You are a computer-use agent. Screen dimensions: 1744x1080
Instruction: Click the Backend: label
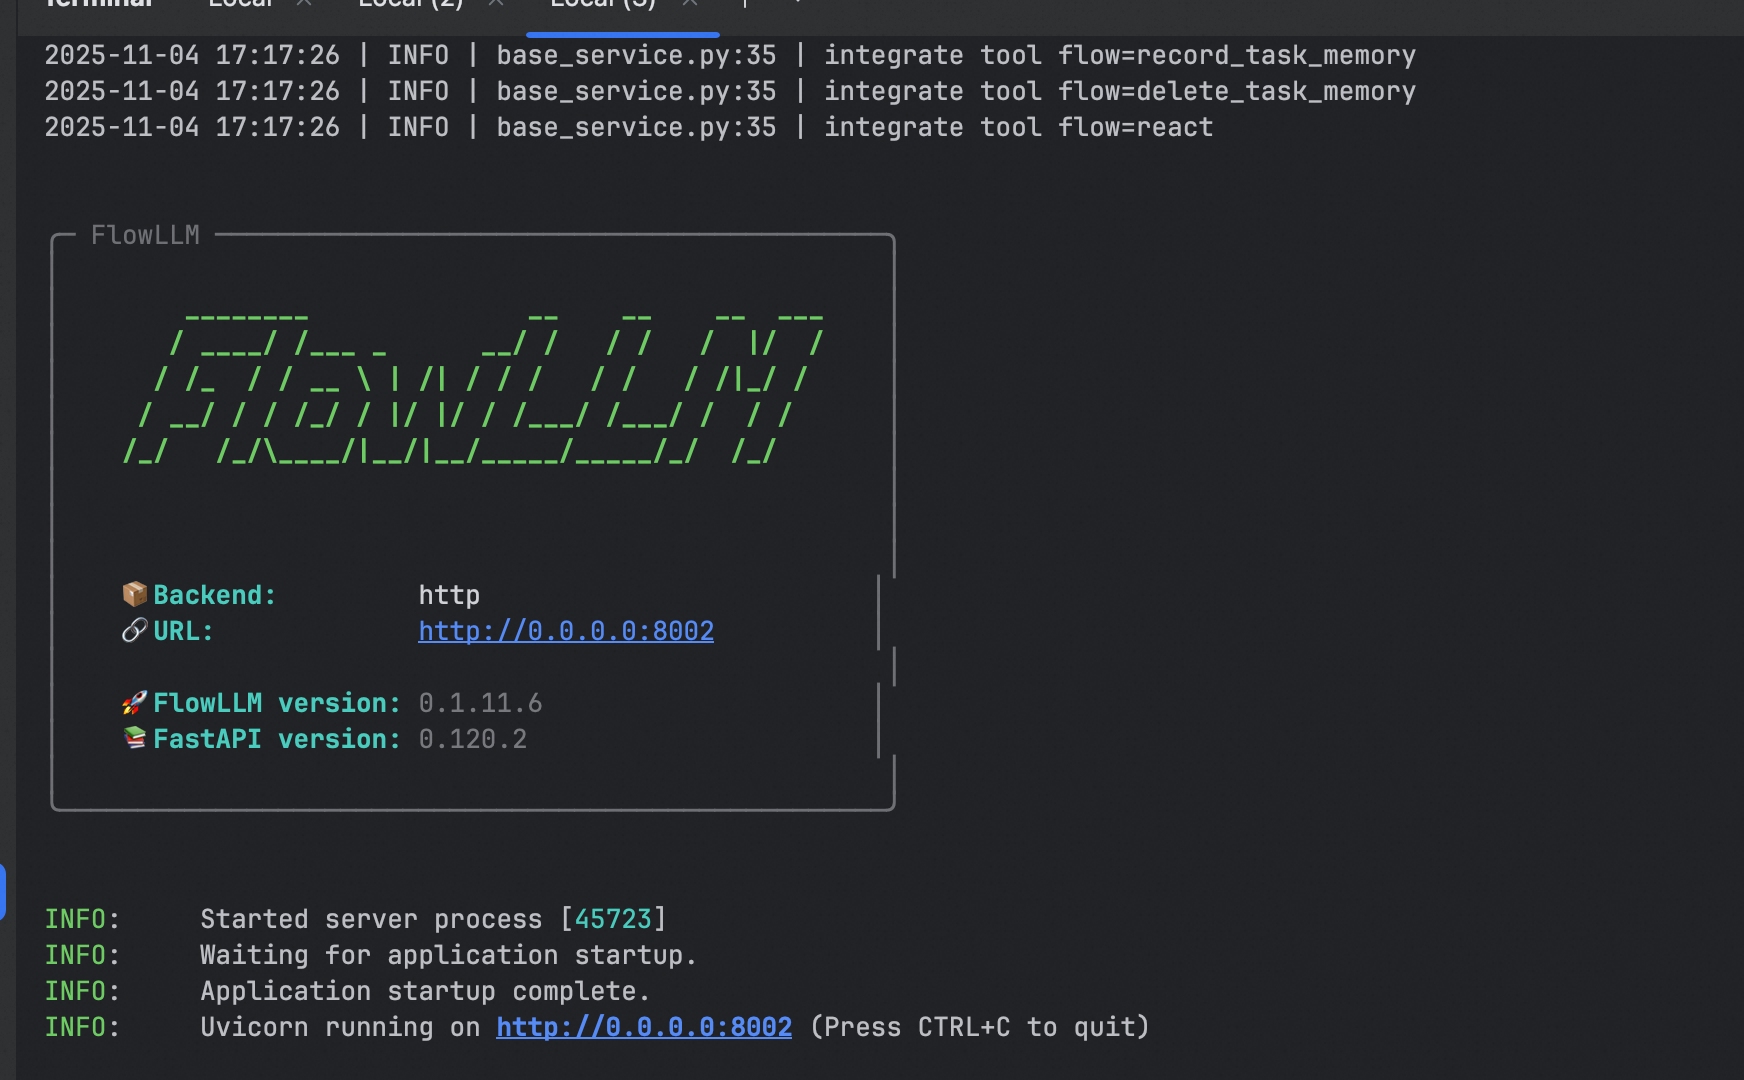click(214, 595)
